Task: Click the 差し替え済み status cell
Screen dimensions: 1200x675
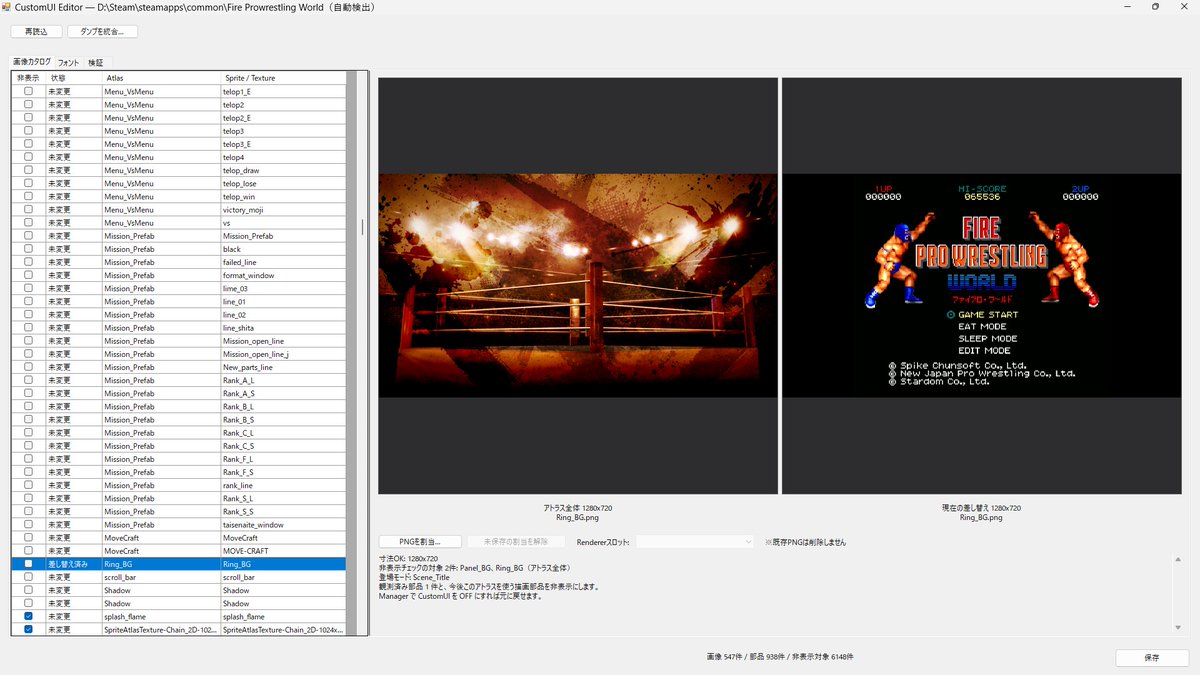Action: [74, 564]
